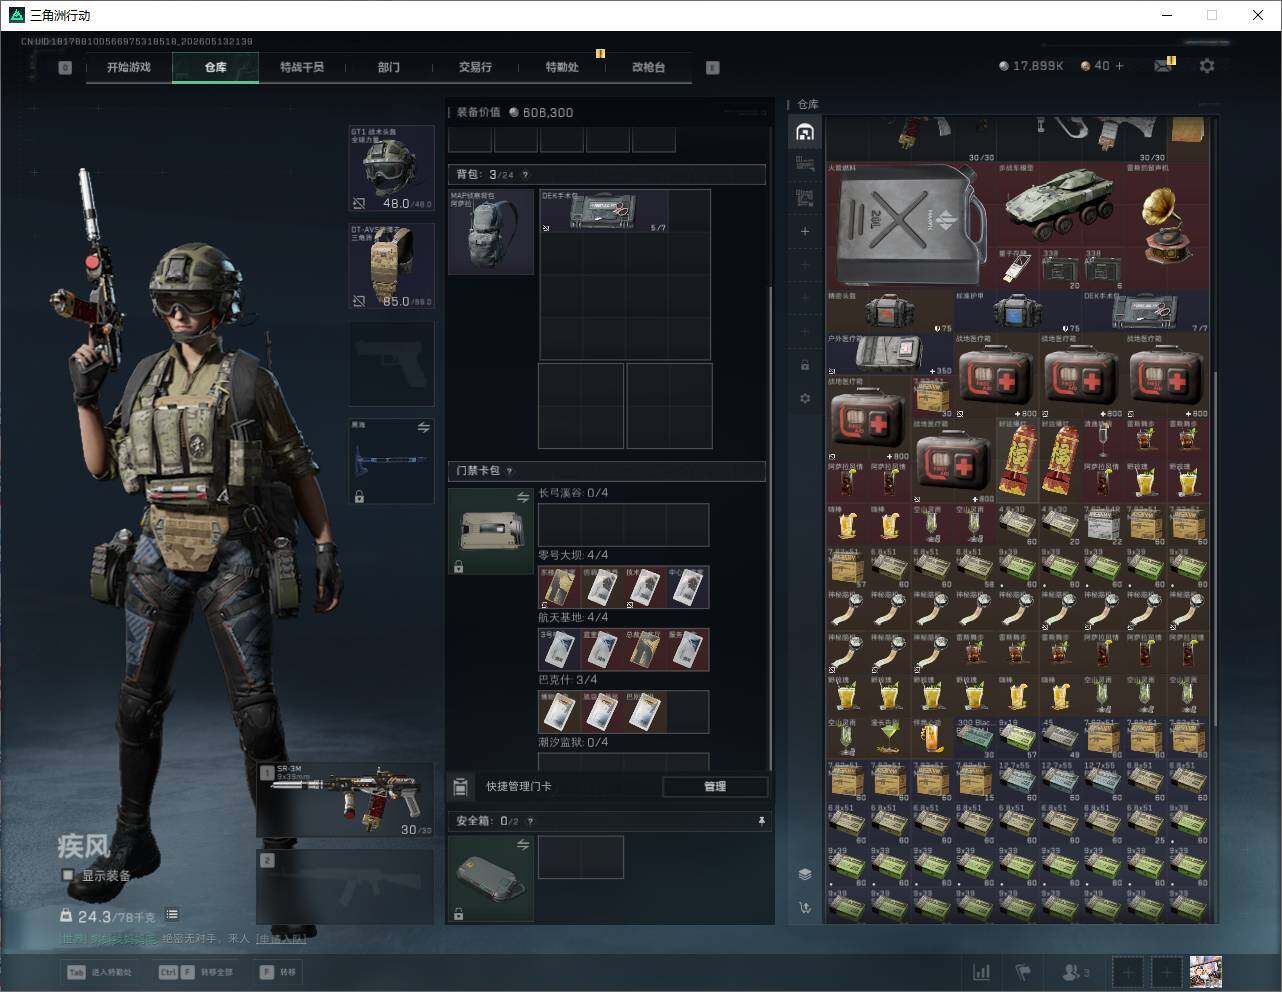The width and height of the screenshot is (1282, 992).
Task: Switch to the 改枪台 tab
Action: click(x=648, y=67)
